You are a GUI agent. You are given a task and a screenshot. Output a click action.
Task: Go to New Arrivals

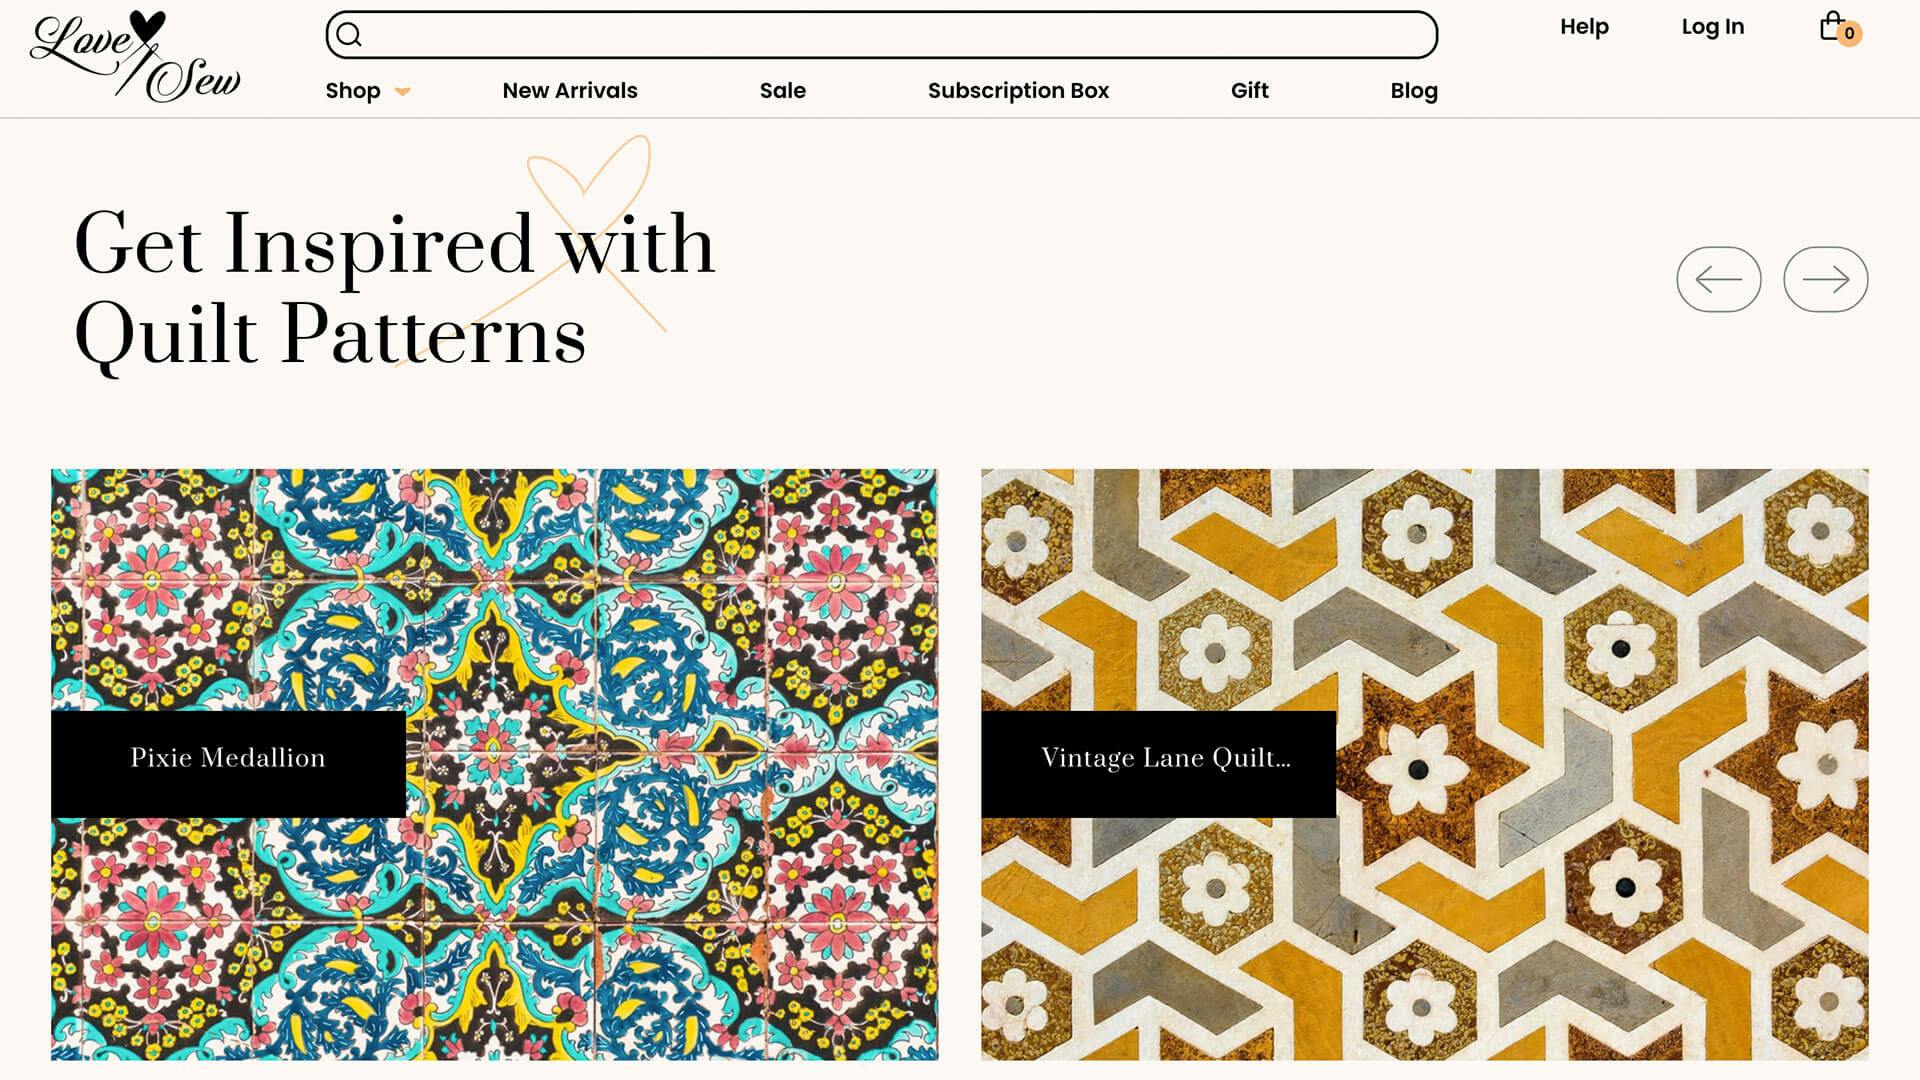pos(570,91)
